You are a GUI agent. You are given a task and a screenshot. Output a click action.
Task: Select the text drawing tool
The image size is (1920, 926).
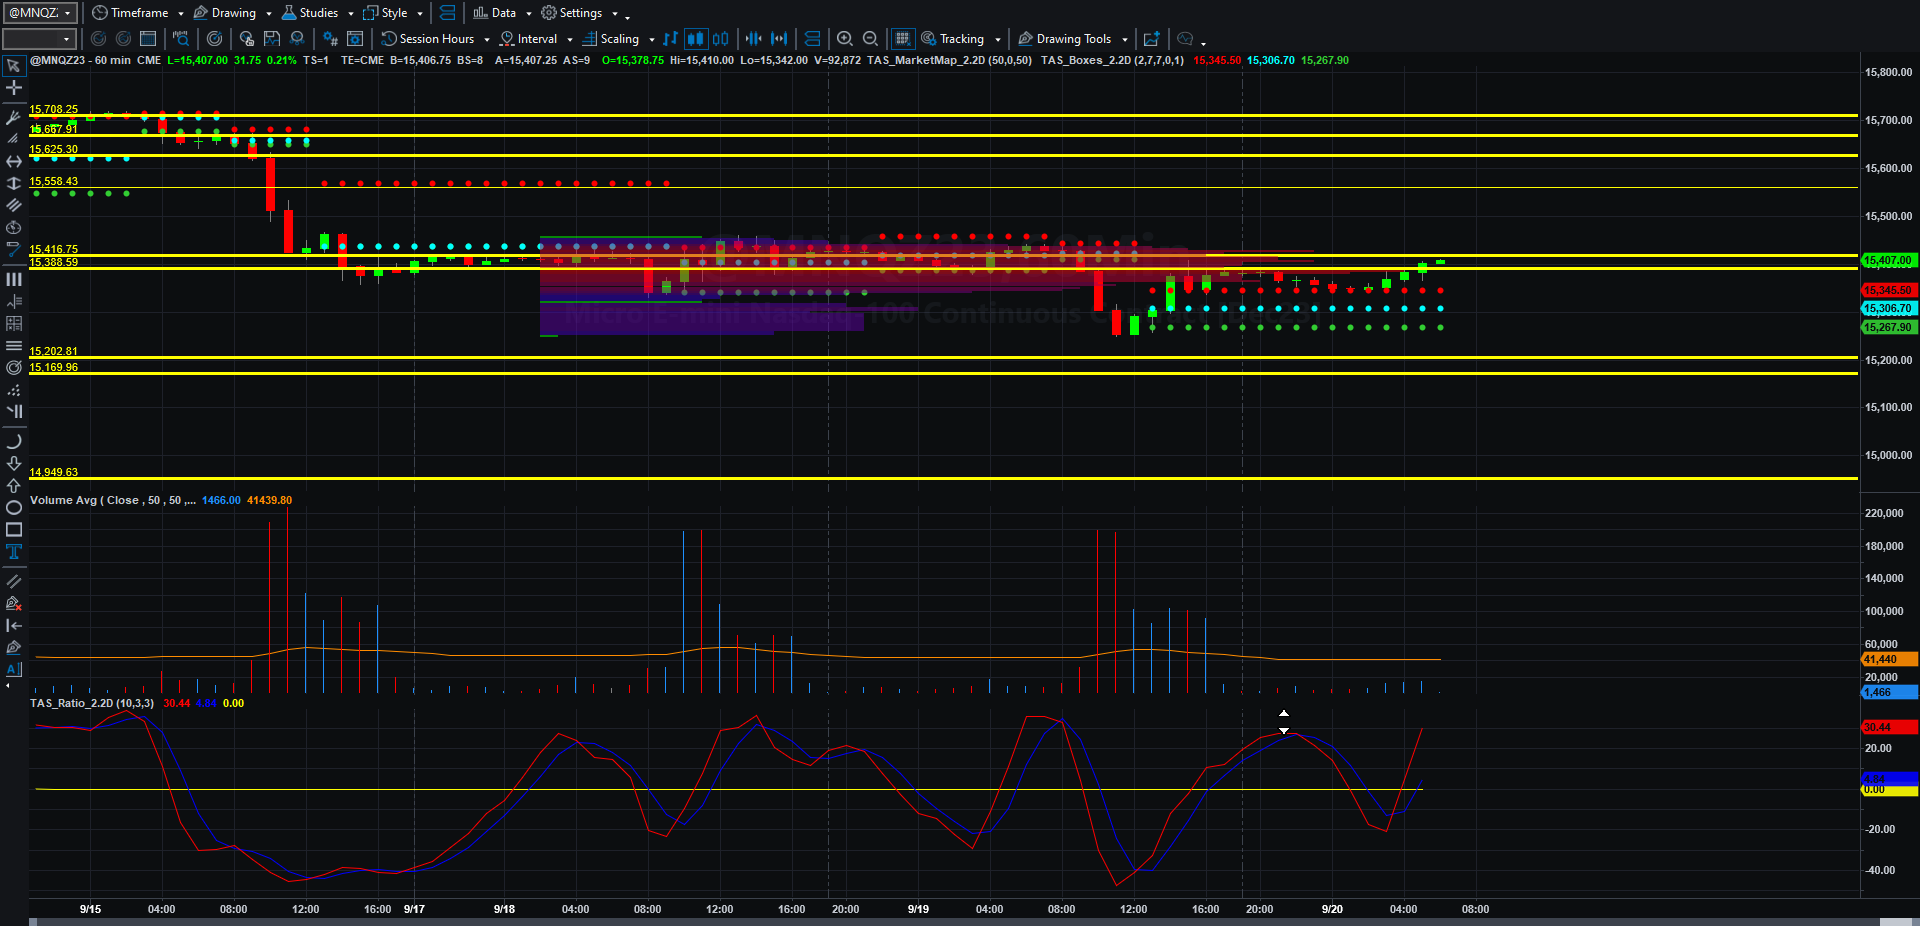14,552
